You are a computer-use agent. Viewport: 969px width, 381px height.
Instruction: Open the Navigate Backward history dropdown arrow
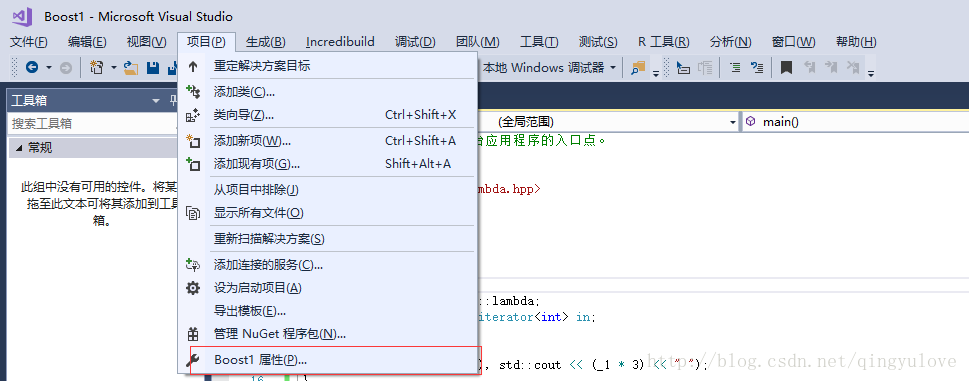pyautogui.click(x=48, y=67)
